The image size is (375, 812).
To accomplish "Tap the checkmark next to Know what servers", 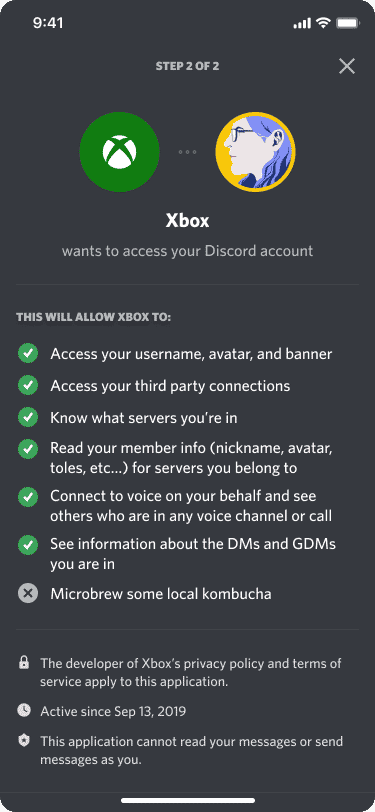I will [28, 417].
